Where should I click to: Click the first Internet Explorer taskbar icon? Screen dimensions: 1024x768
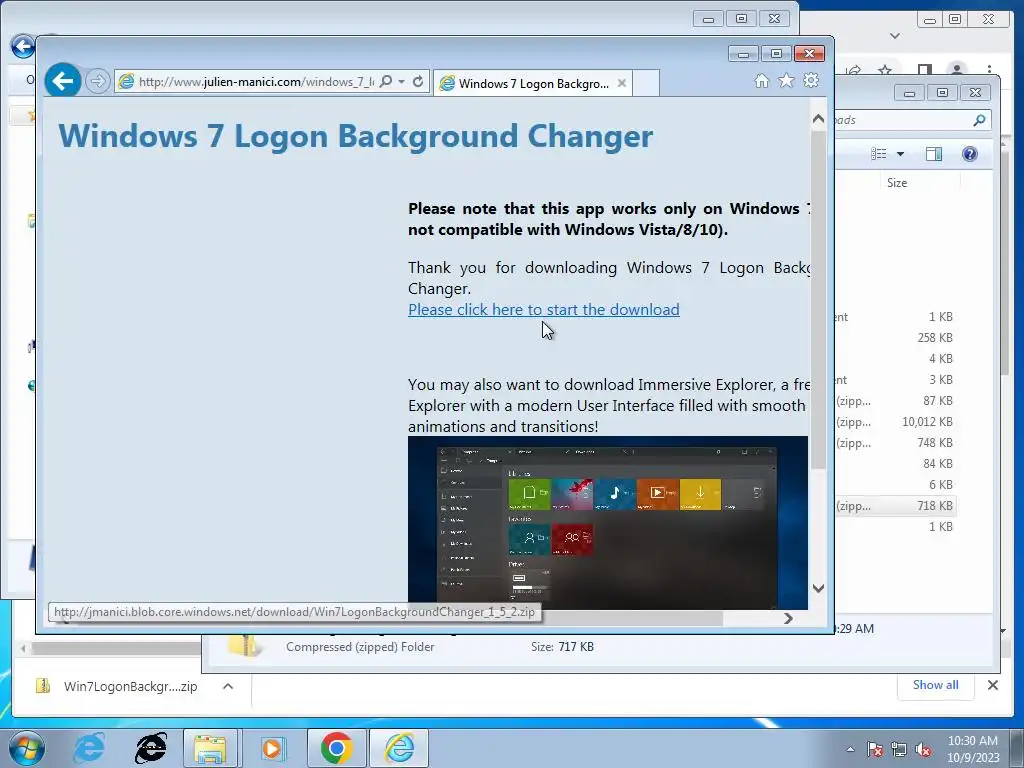(x=88, y=748)
